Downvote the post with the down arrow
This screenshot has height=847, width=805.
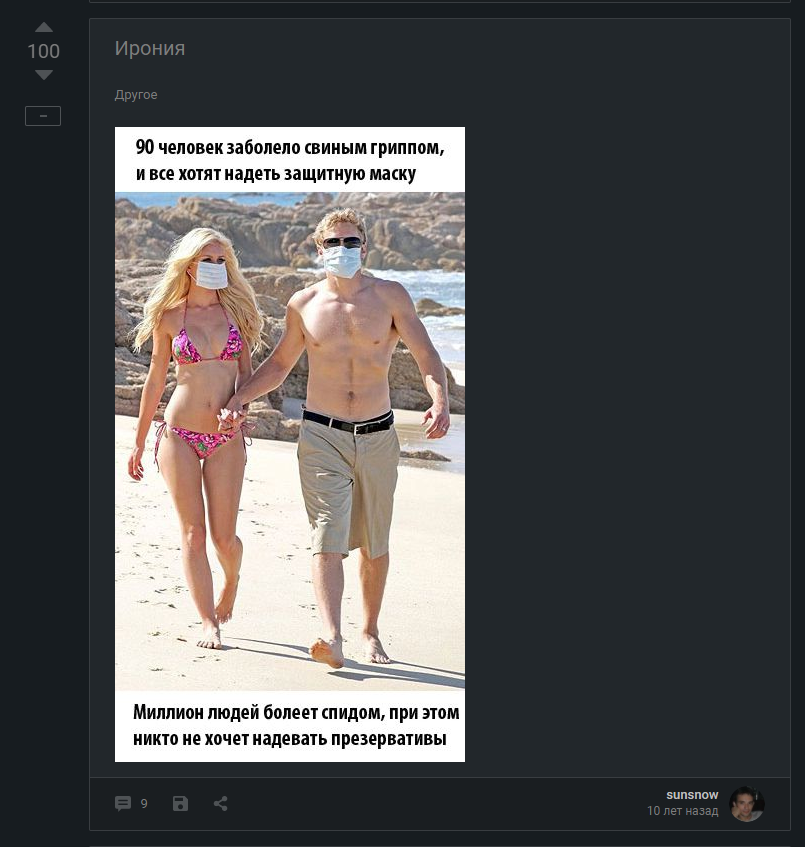pos(44,75)
